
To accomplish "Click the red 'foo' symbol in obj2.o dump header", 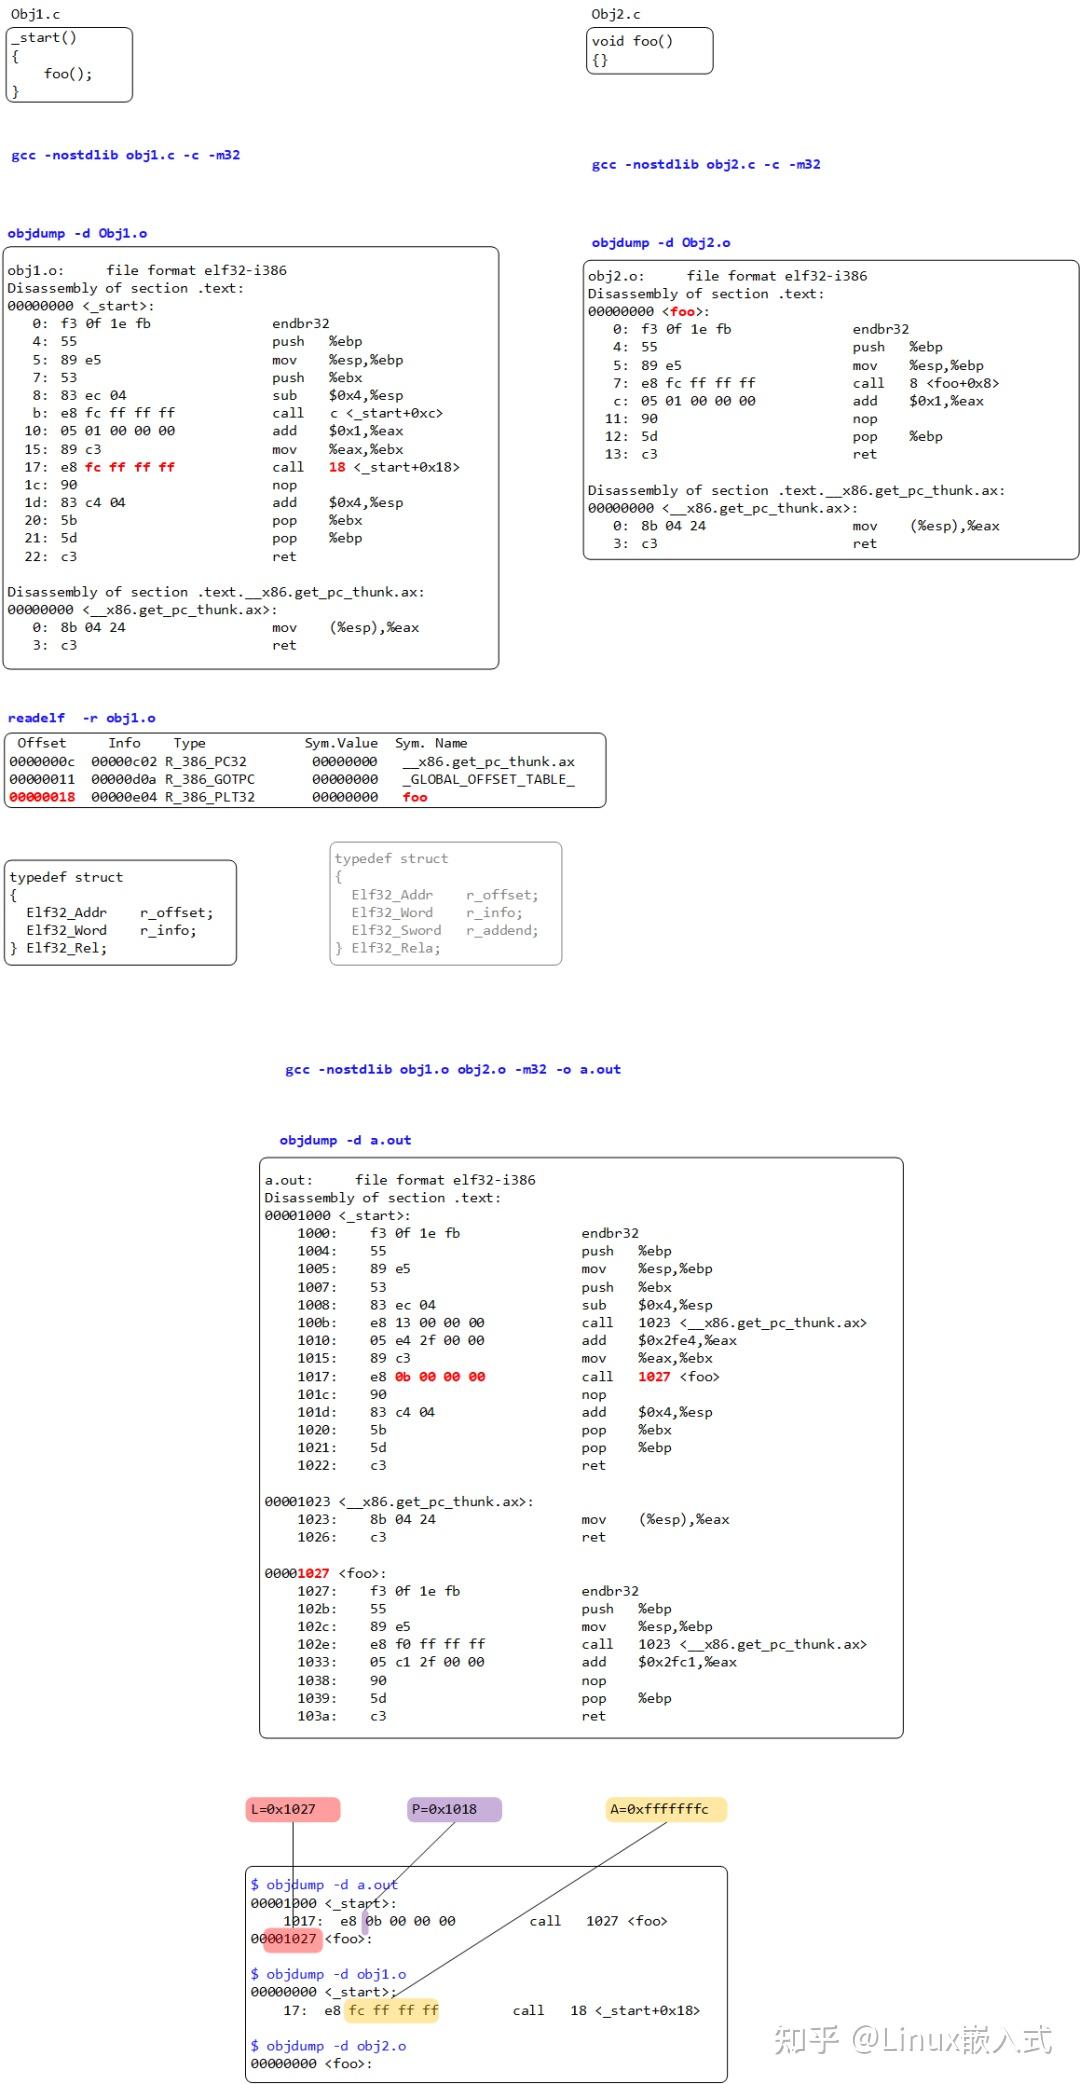I will tap(682, 312).
